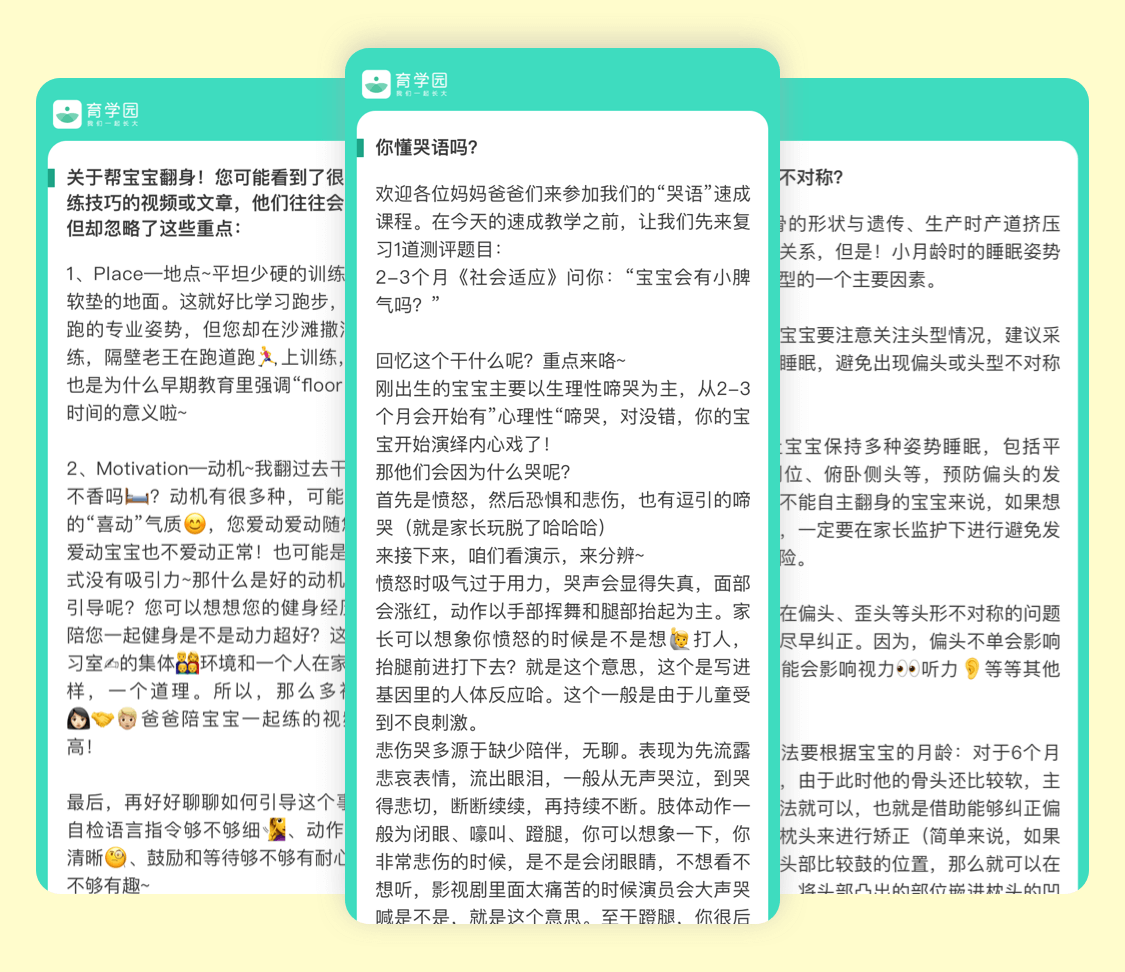Click the ear emoji after 听力
Viewport: 1125px width, 972px height.
(x=971, y=669)
